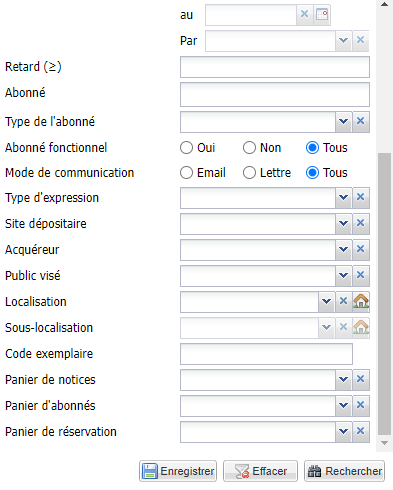Click into the 'au' date input
The height and width of the screenshot is (490, 393).
coord(251,15)
